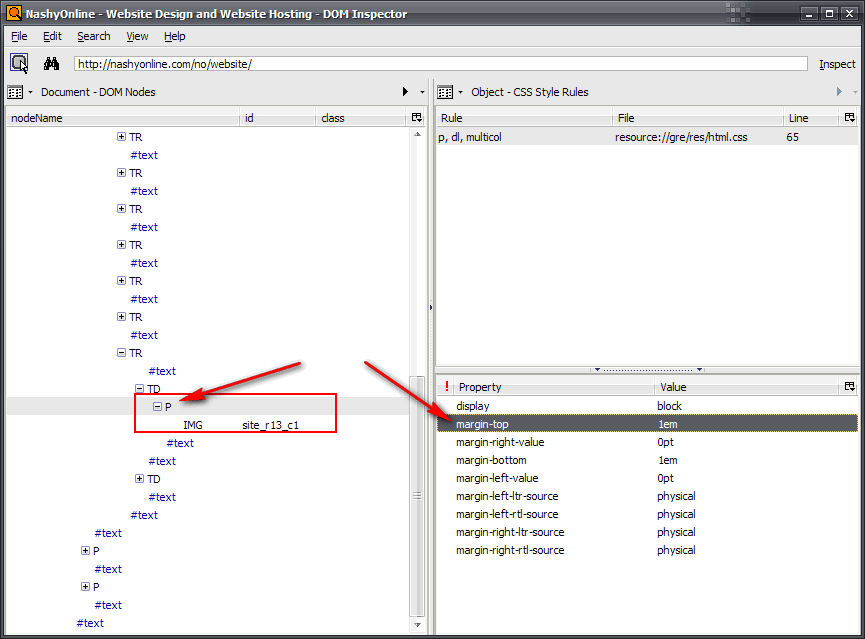Click the right arrow icon on the CSS Style Rules toolbar
The height and width of the screenshot is (639, 865).
click(839, 91)
